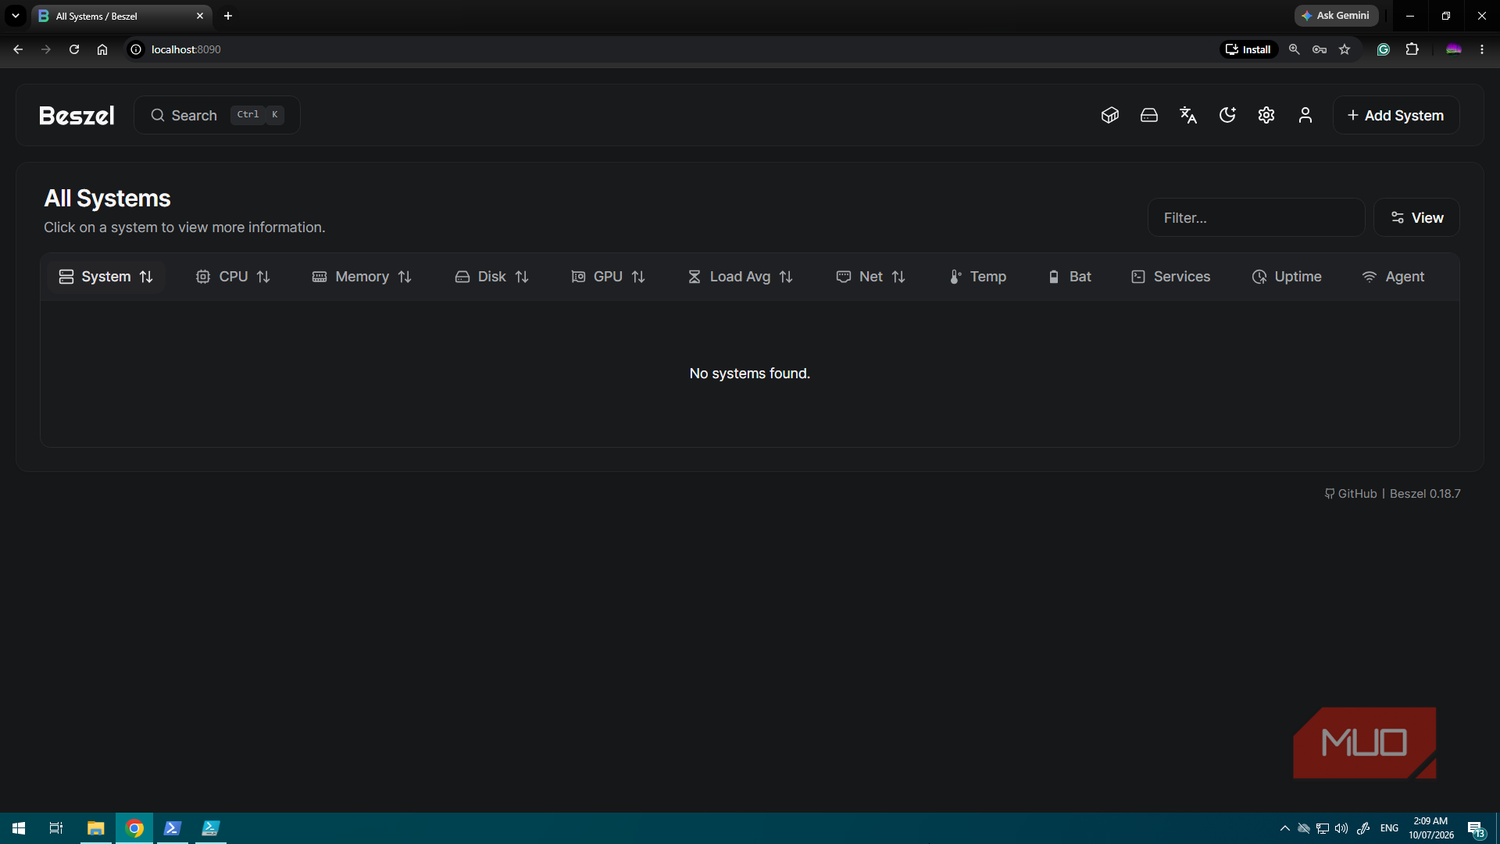Open the Grammarly extension icon
Screen dimensions: 1500x844
pos(1384,49)
